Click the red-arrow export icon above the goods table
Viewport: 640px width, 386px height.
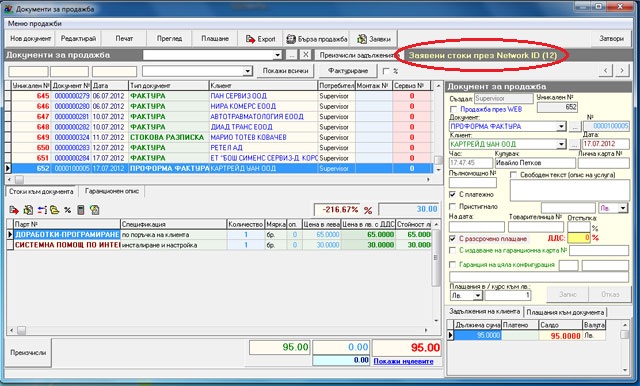pos(14,210)
